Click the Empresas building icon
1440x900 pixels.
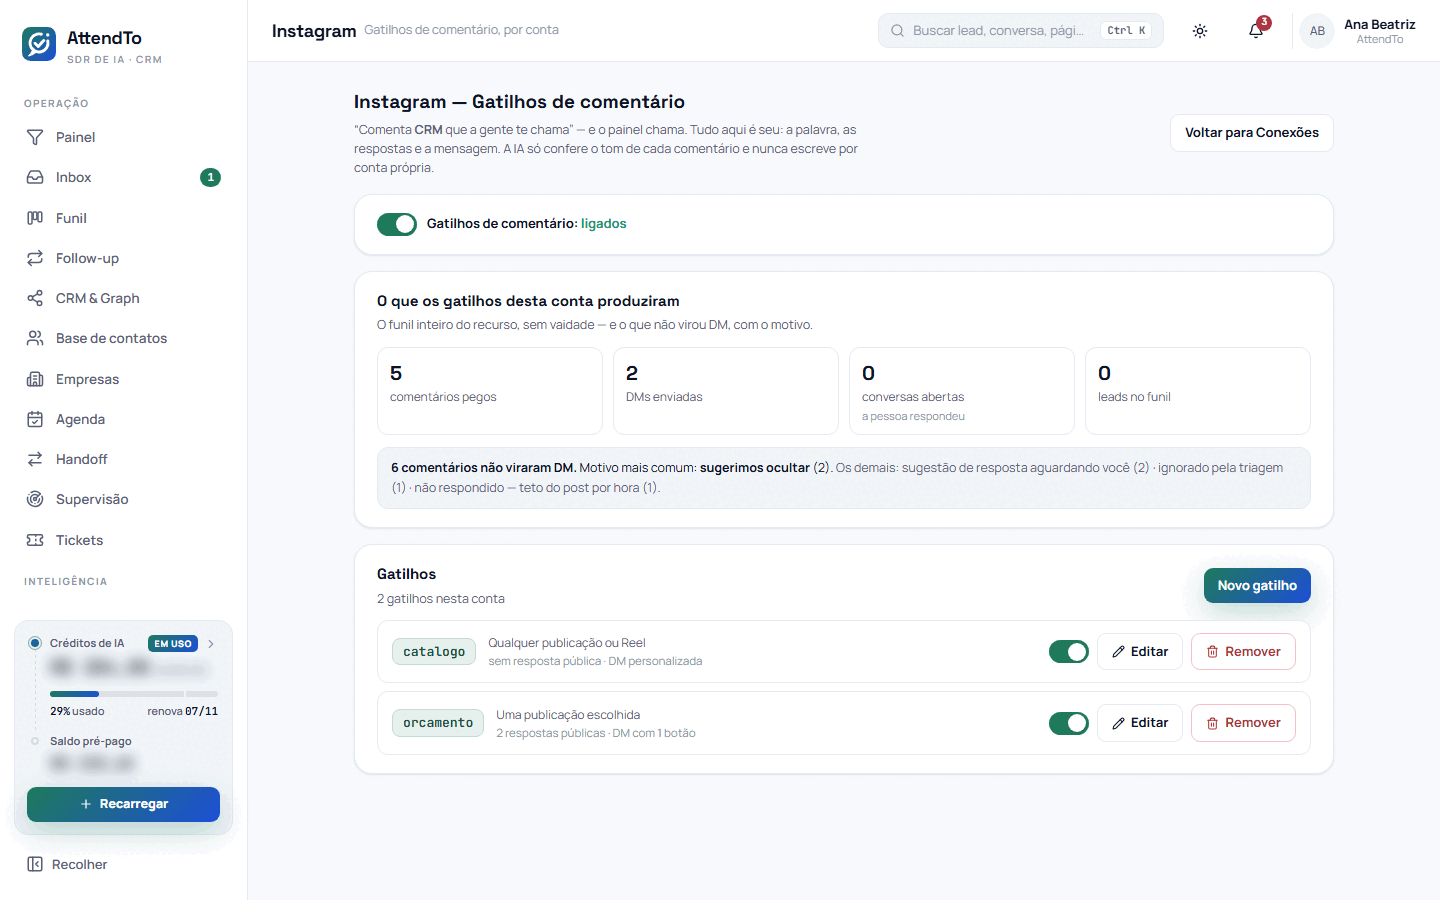pyautogui.click(x=35, y=379)
